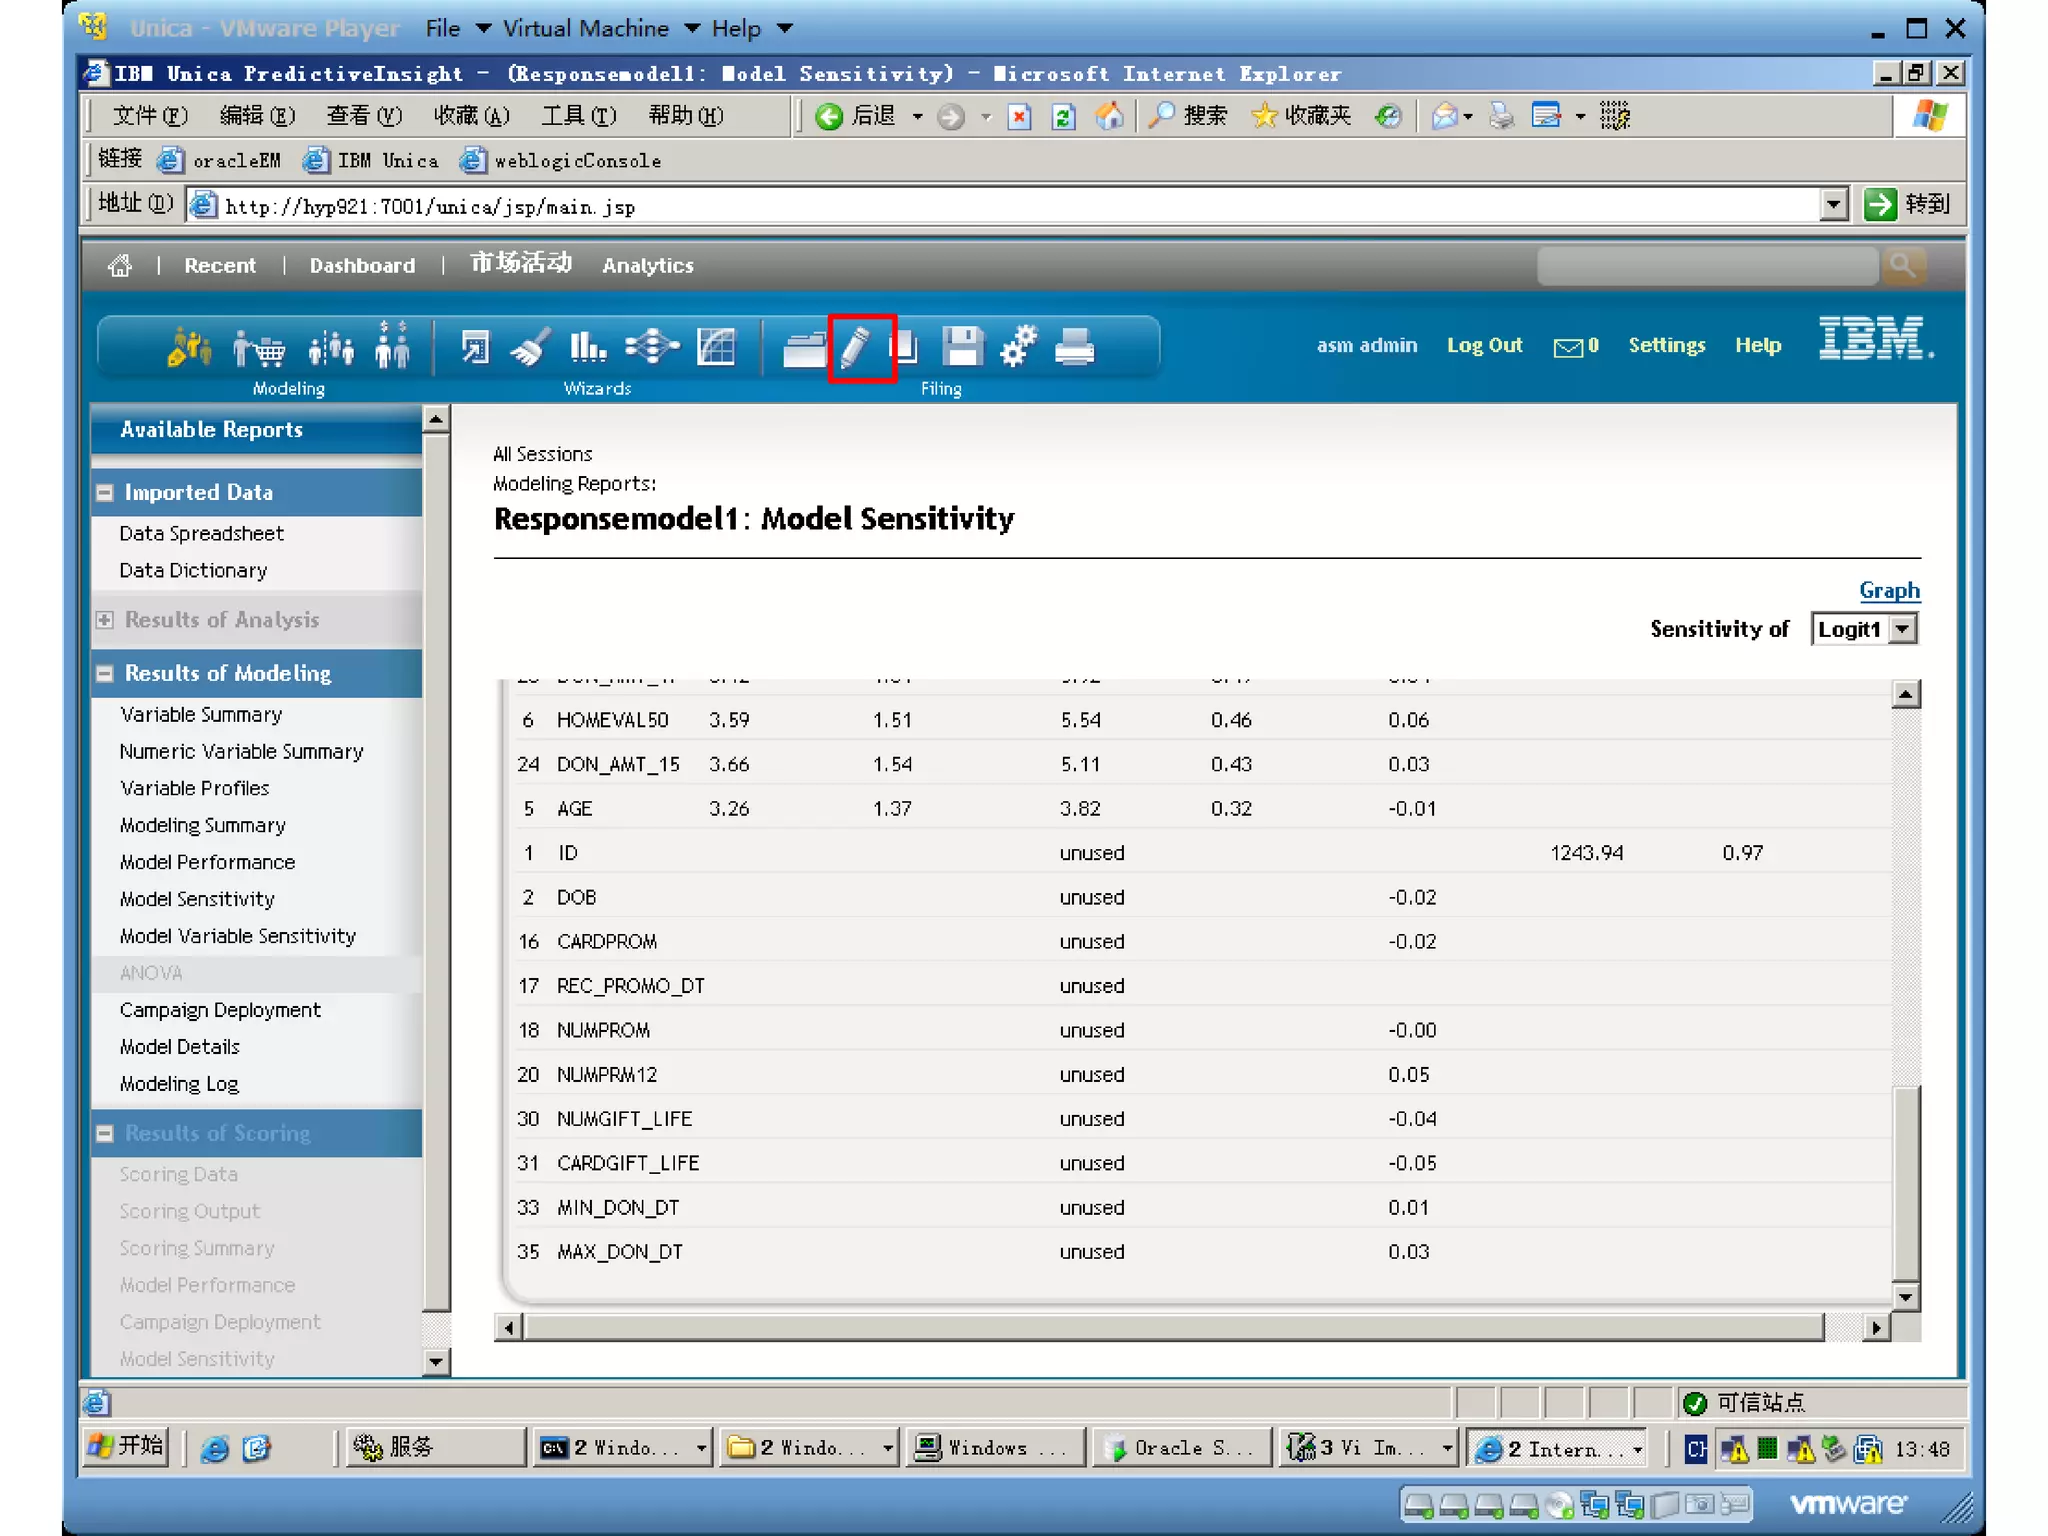2048x1536 pixels.
Task: Click the import data wizard icon
Action: (474, 347)
